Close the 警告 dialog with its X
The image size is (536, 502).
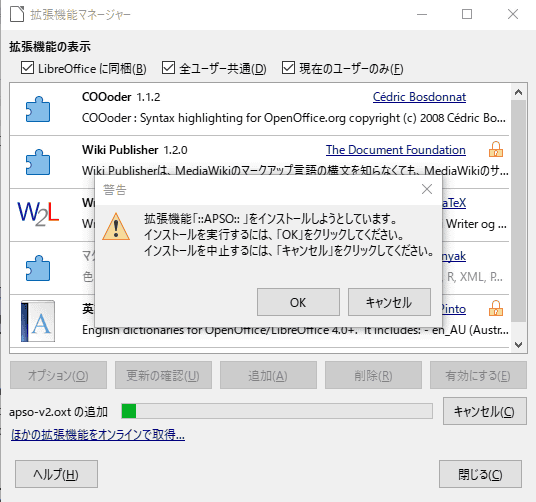427,189
